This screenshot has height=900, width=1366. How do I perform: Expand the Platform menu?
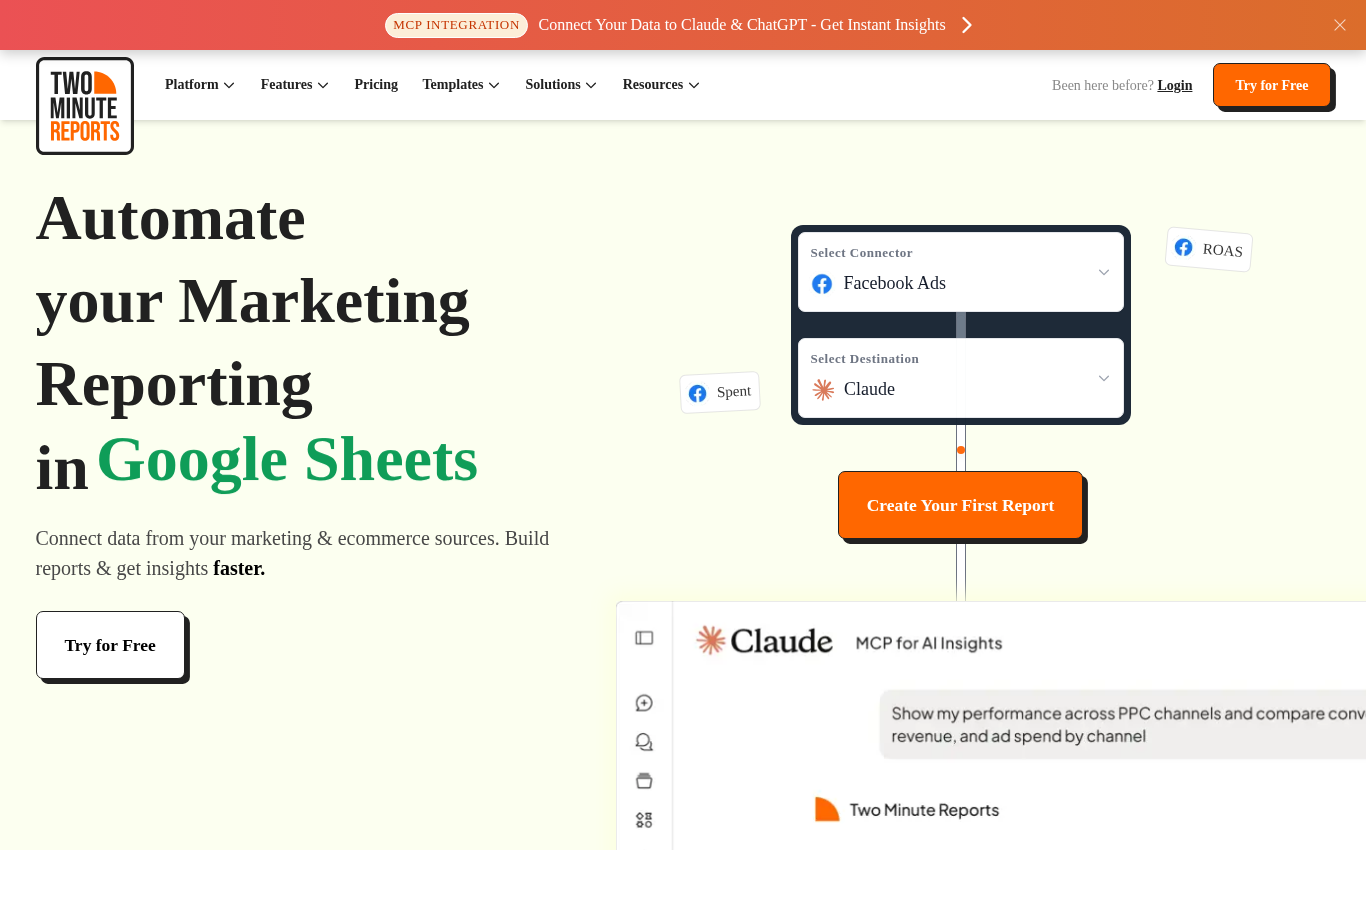[x=200, y=85]
